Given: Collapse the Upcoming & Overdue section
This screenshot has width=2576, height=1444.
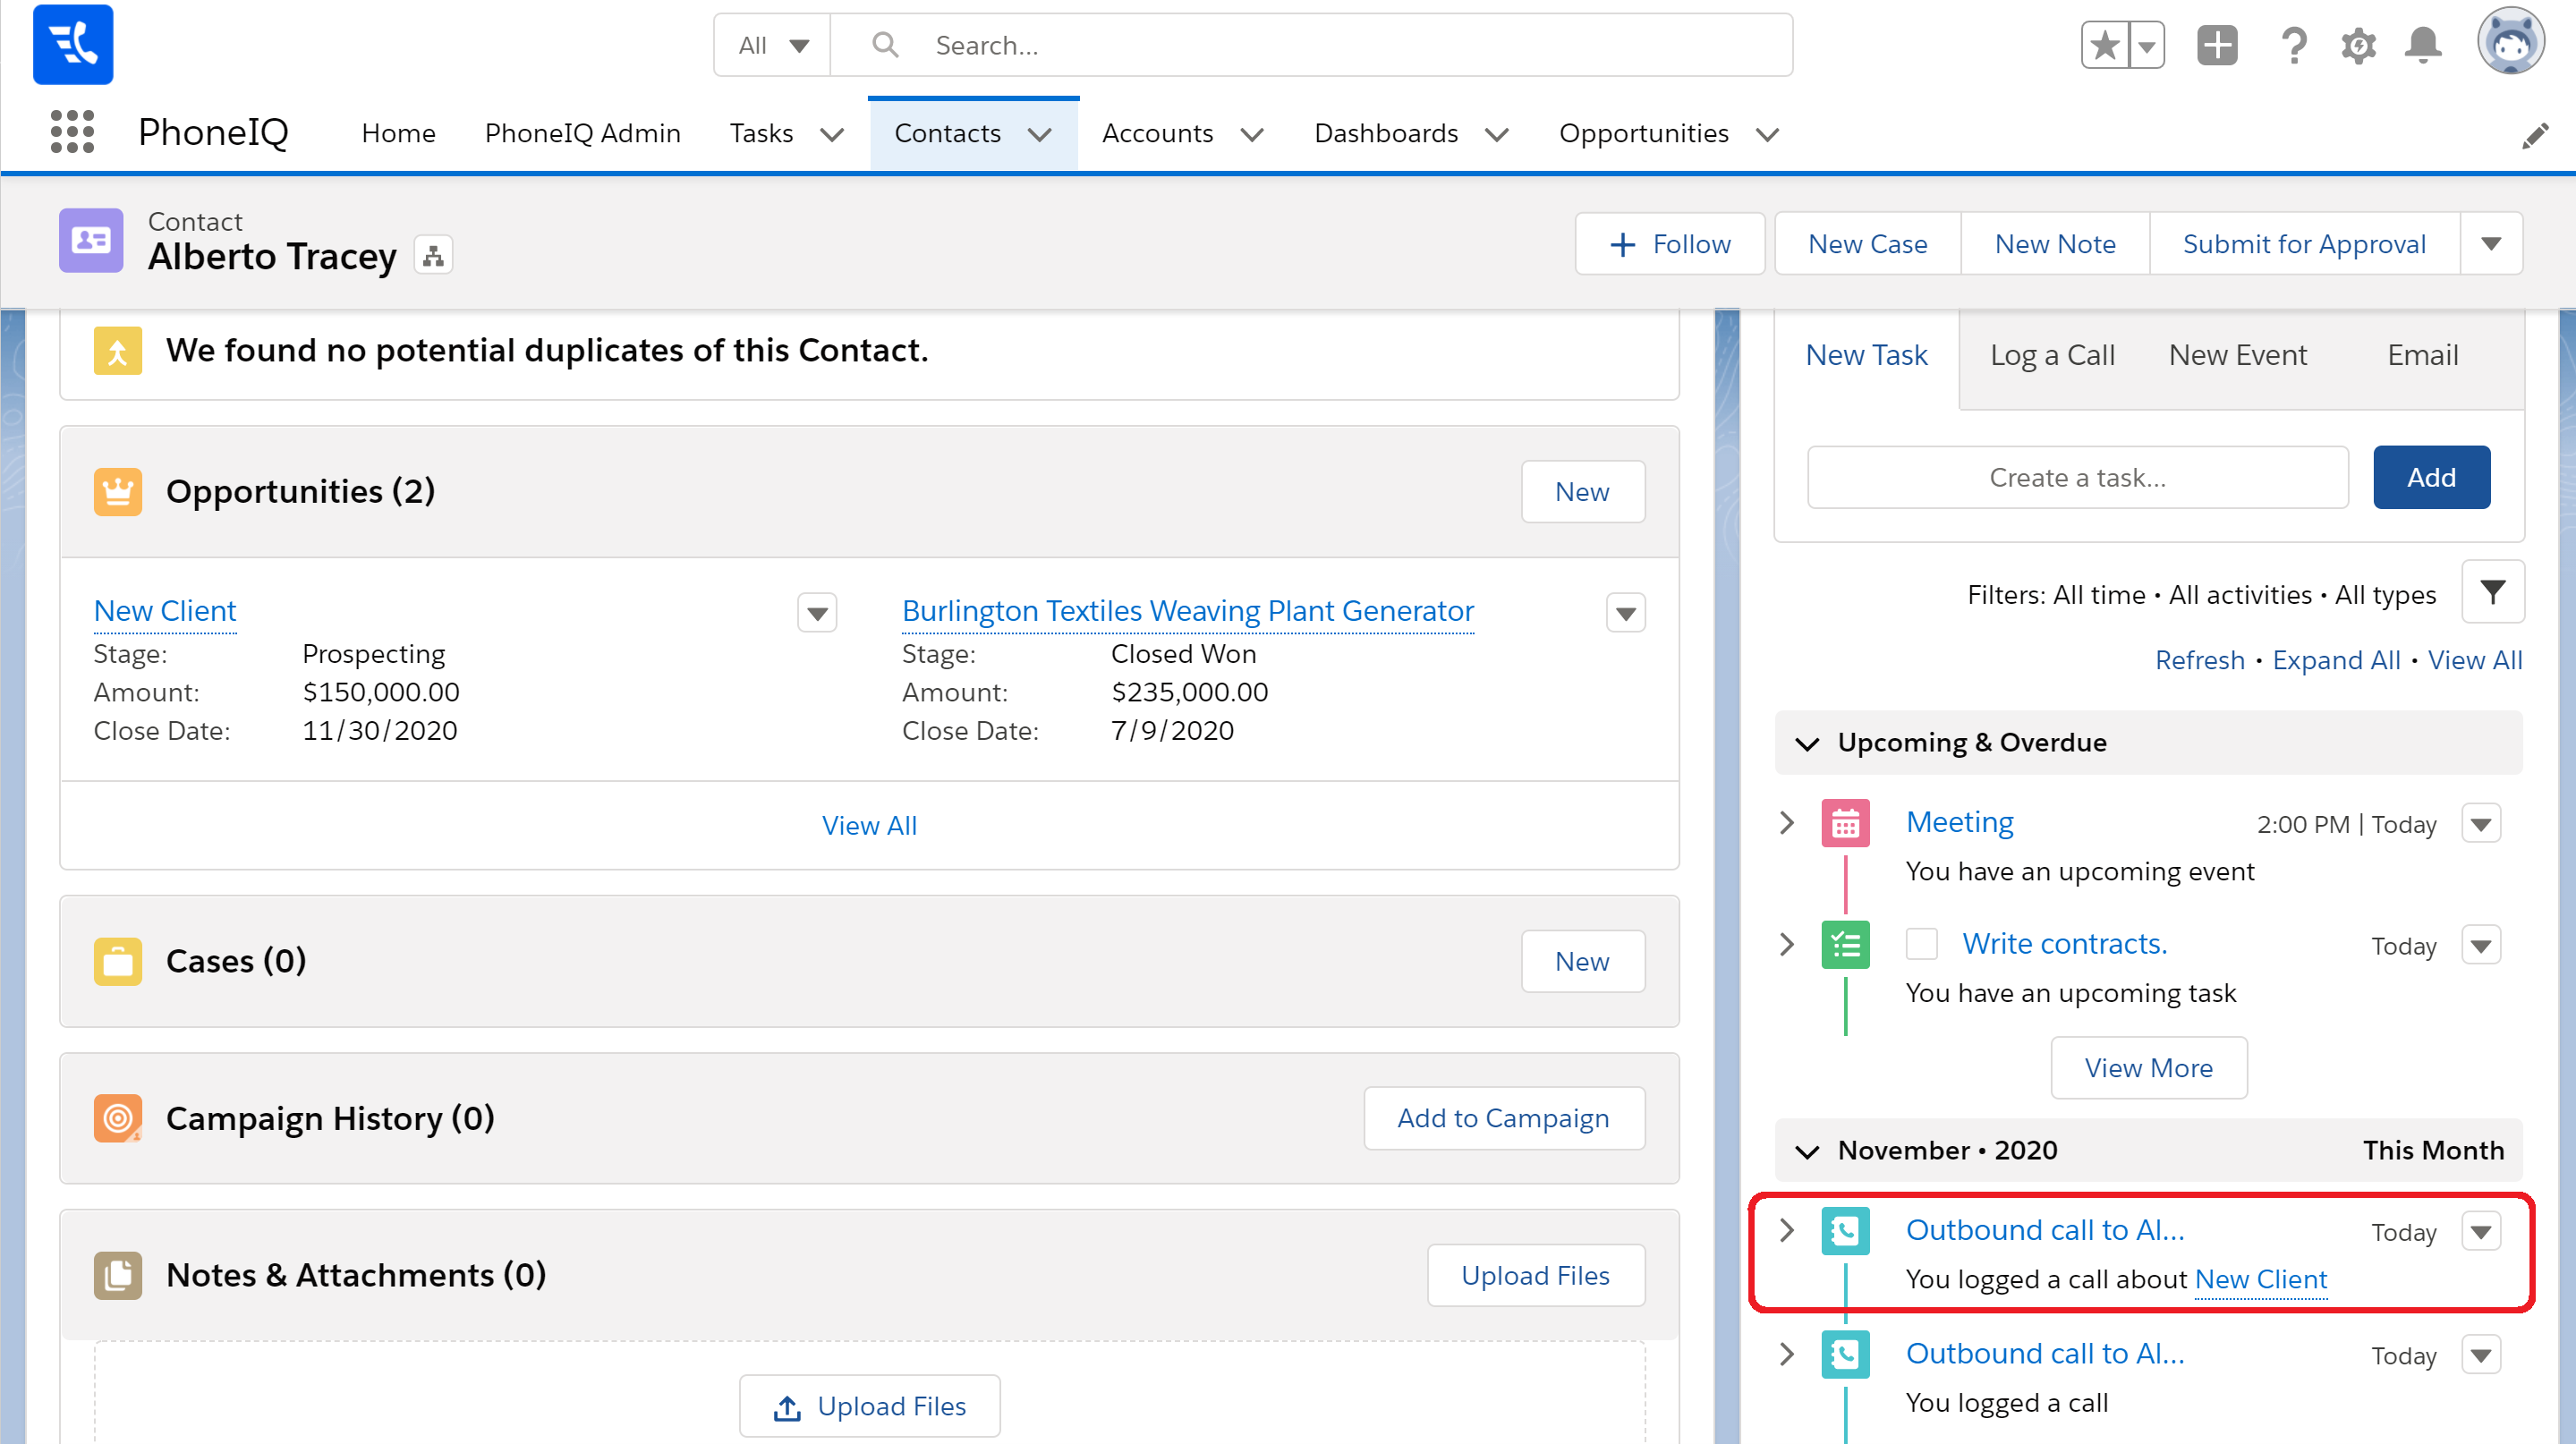Looking at the screenshot, I should [1806, 743].
